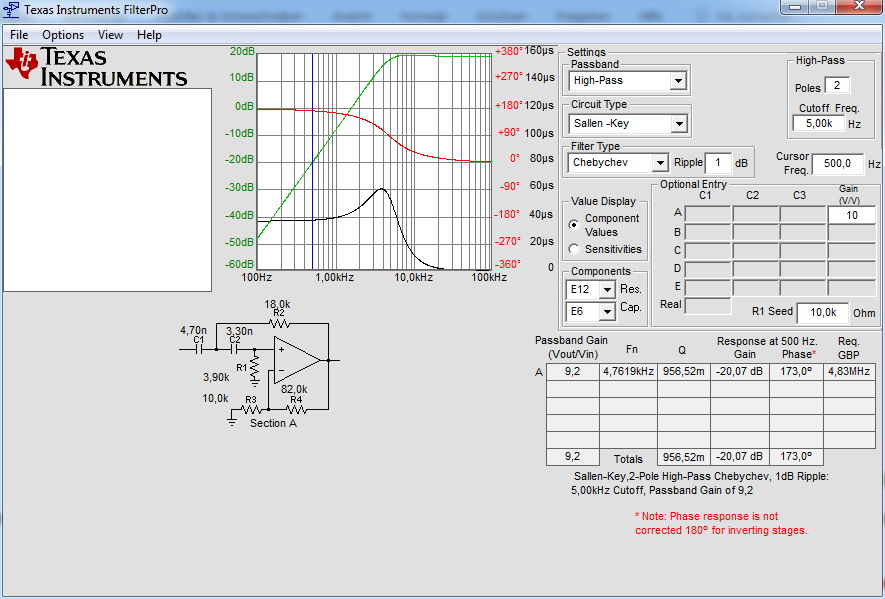Click the Sallen-Key 2-Pole High-Pass summary text
885x599 pixels.
point(700,483)
